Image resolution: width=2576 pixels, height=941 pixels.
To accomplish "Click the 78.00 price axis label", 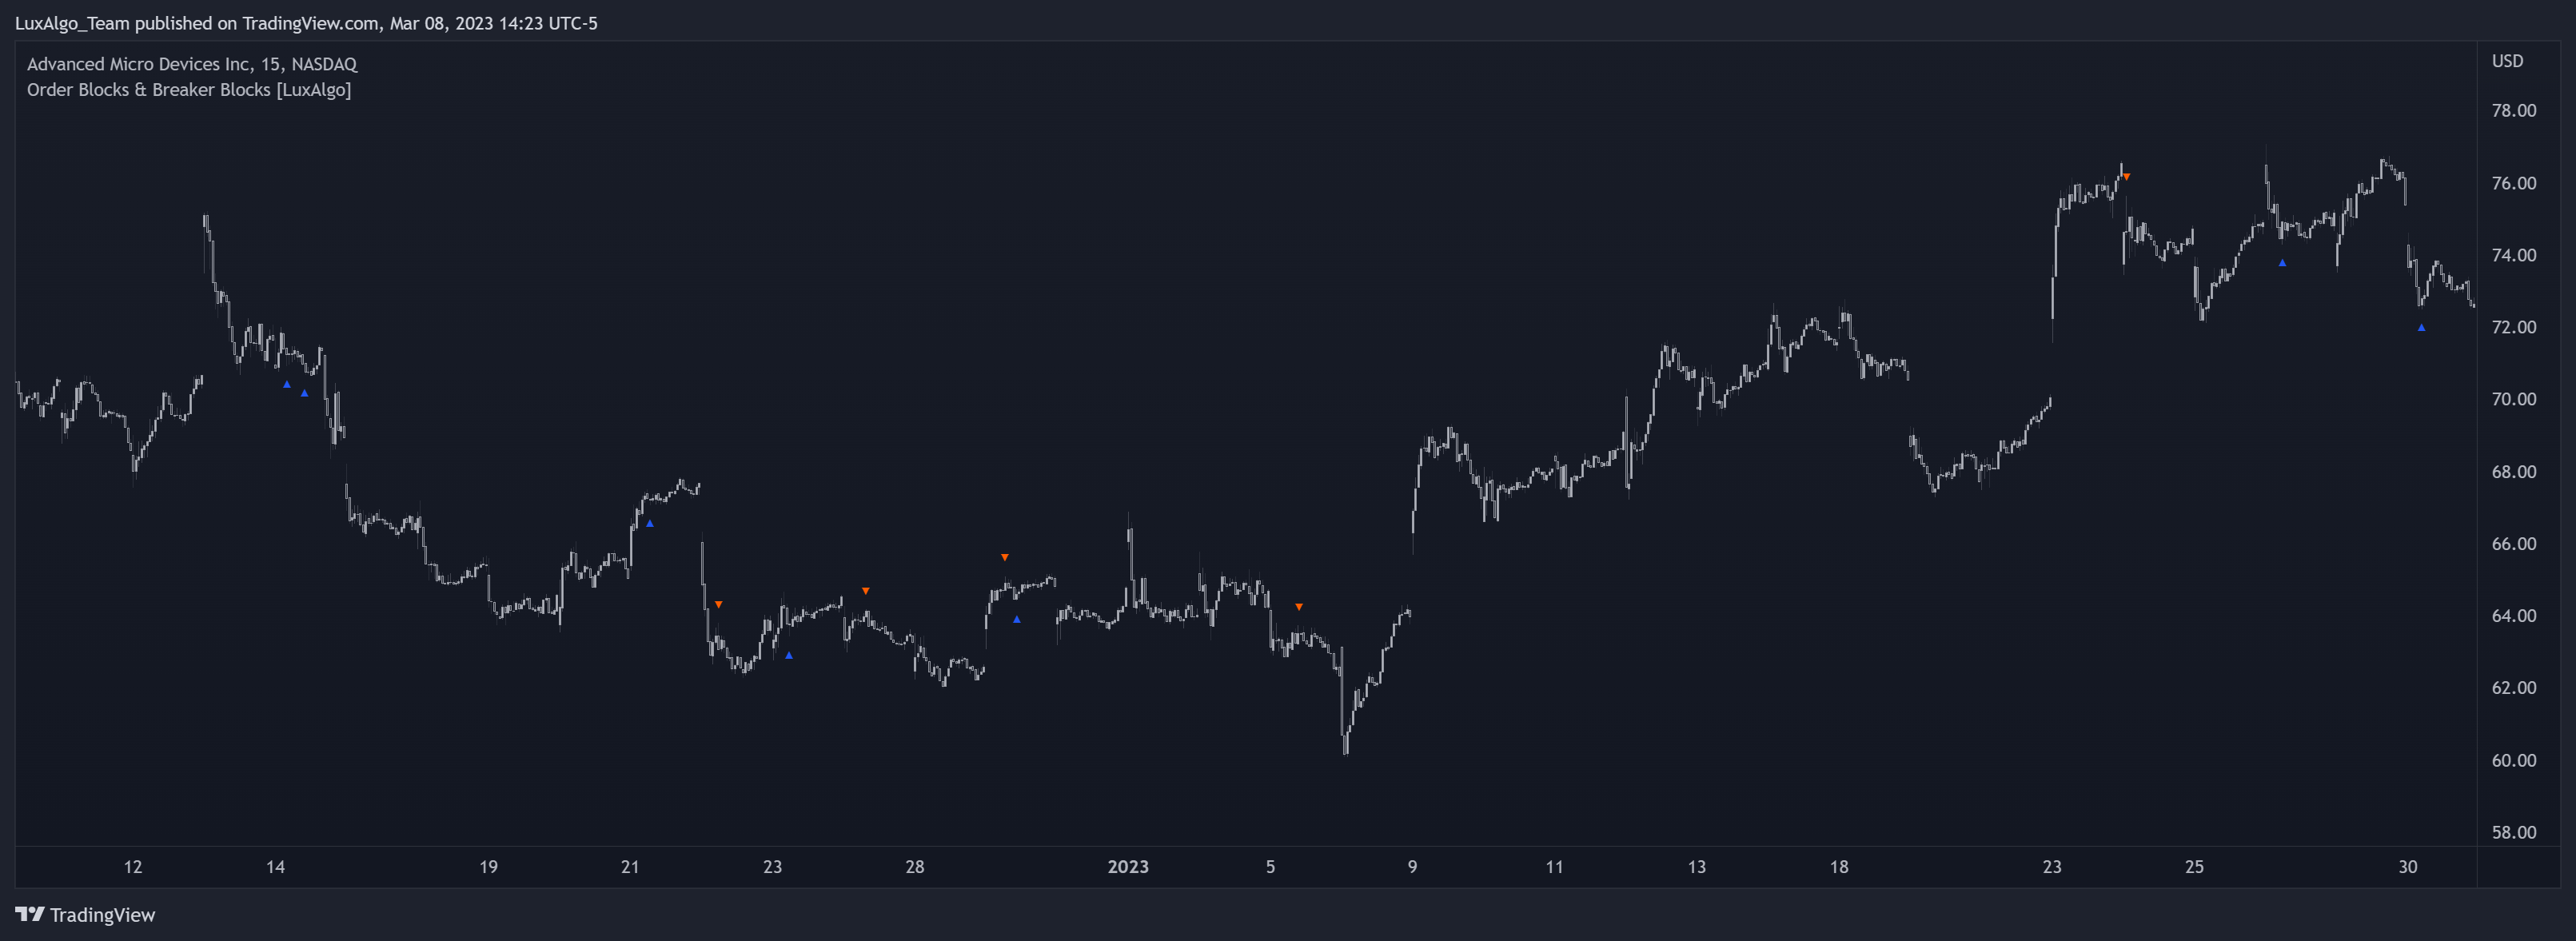I will click(2513, 110).
